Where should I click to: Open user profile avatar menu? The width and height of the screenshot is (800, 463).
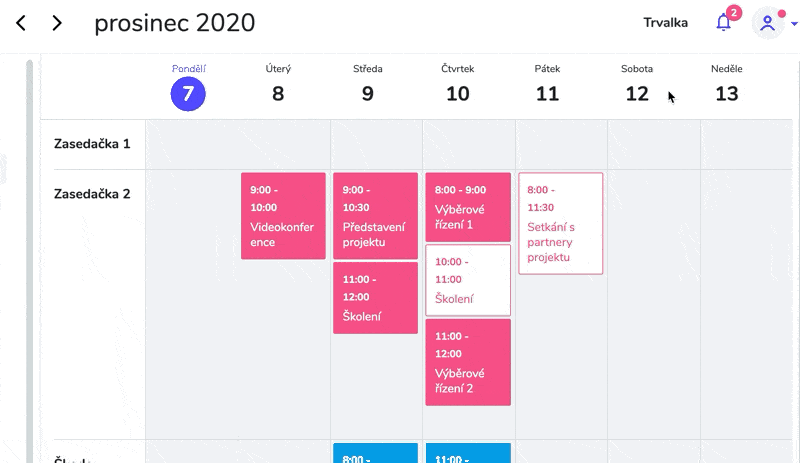click(x=768, y=23)
